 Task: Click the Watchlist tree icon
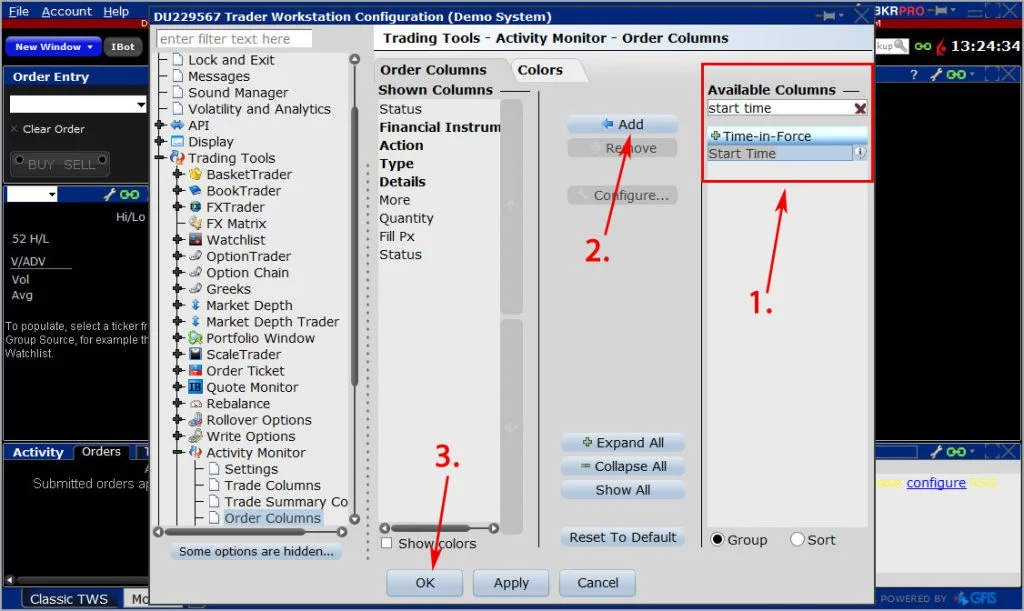(195, 241)
